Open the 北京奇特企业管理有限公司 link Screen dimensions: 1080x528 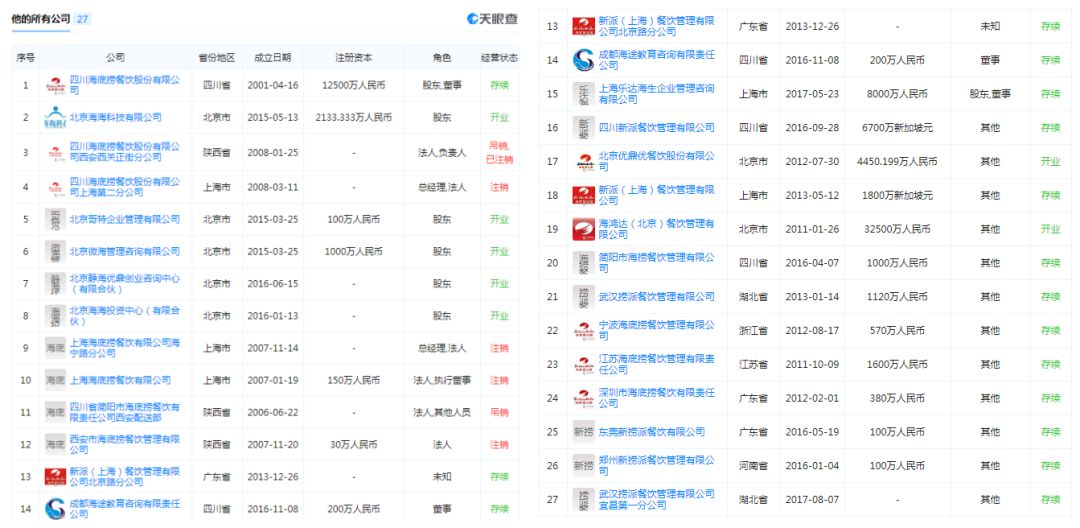point(125,219)
